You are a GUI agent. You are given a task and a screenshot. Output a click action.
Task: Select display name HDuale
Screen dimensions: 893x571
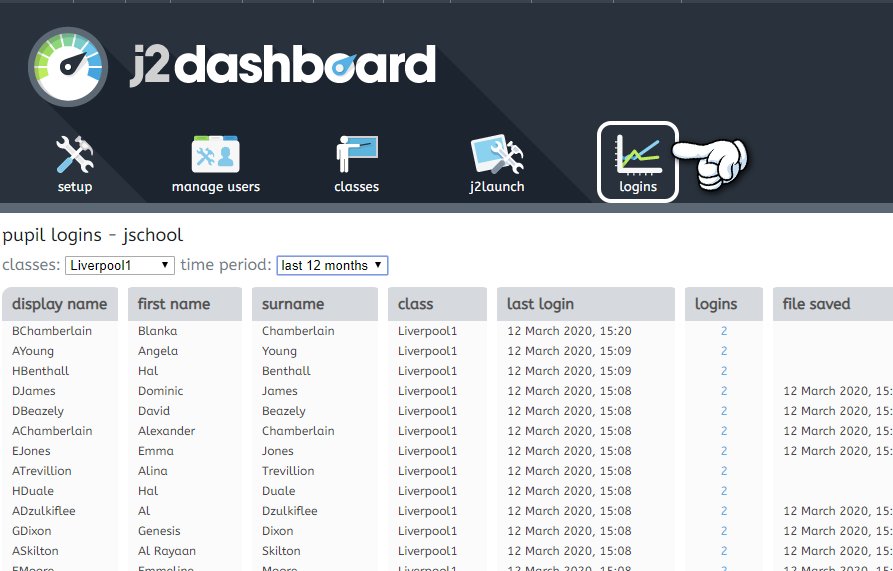(x=33, y=491)
